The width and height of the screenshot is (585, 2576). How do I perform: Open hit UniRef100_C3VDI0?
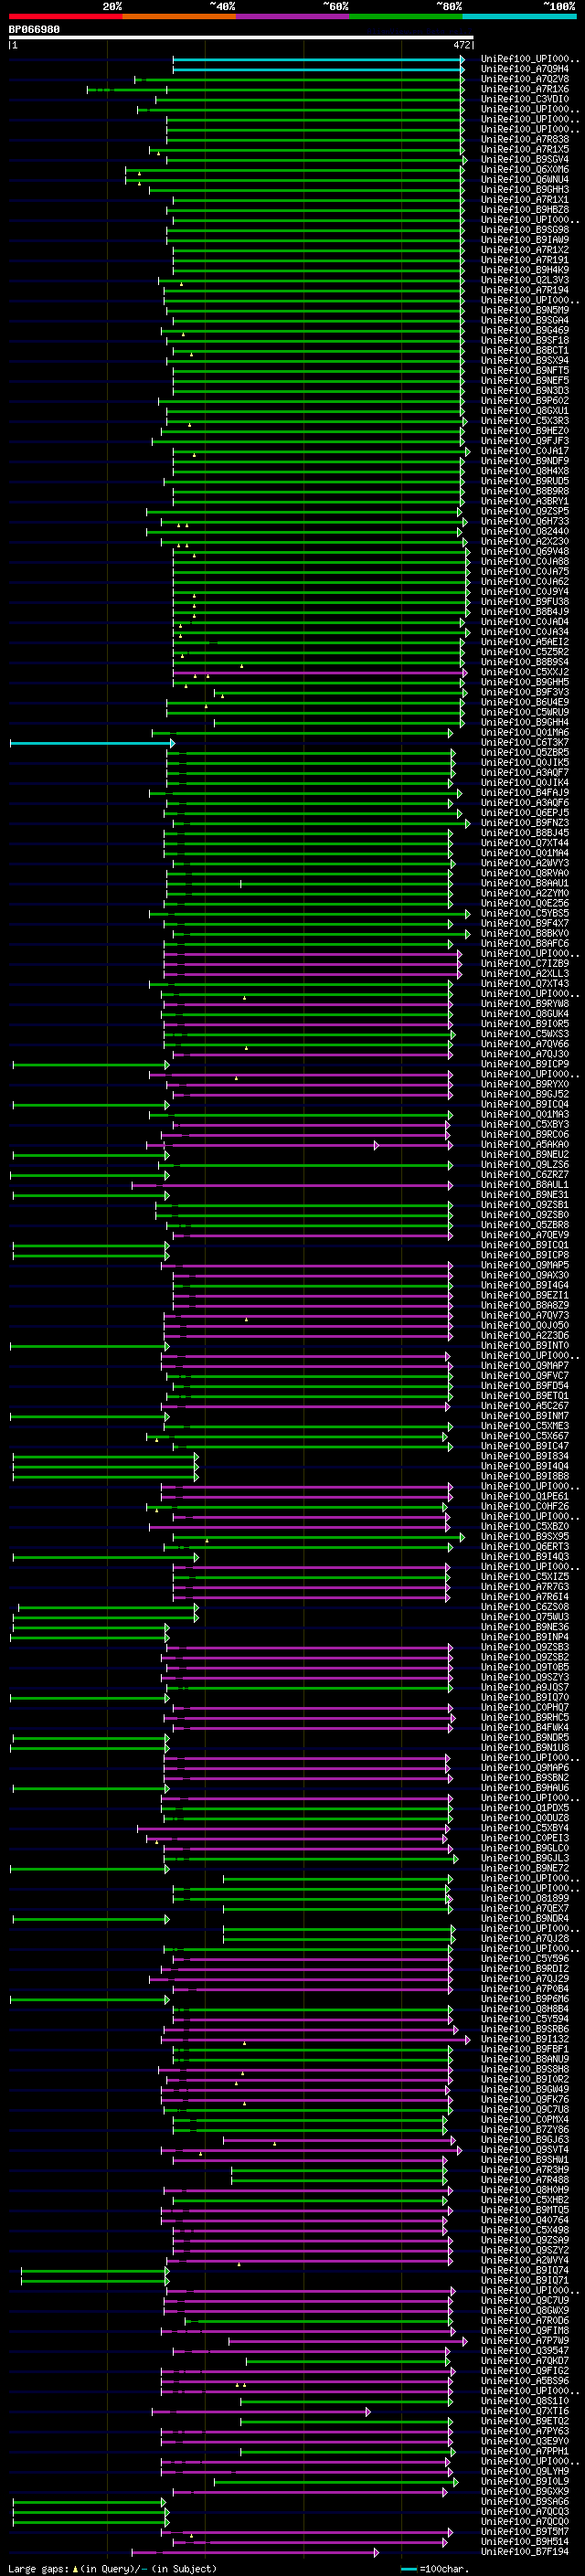click(x=525, y=99)
